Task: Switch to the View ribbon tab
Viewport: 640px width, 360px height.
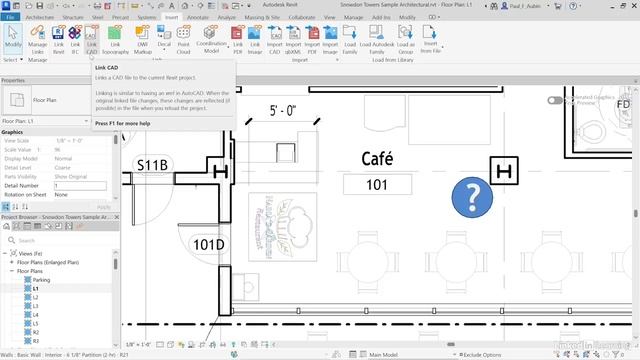Action: pos(329,17)
